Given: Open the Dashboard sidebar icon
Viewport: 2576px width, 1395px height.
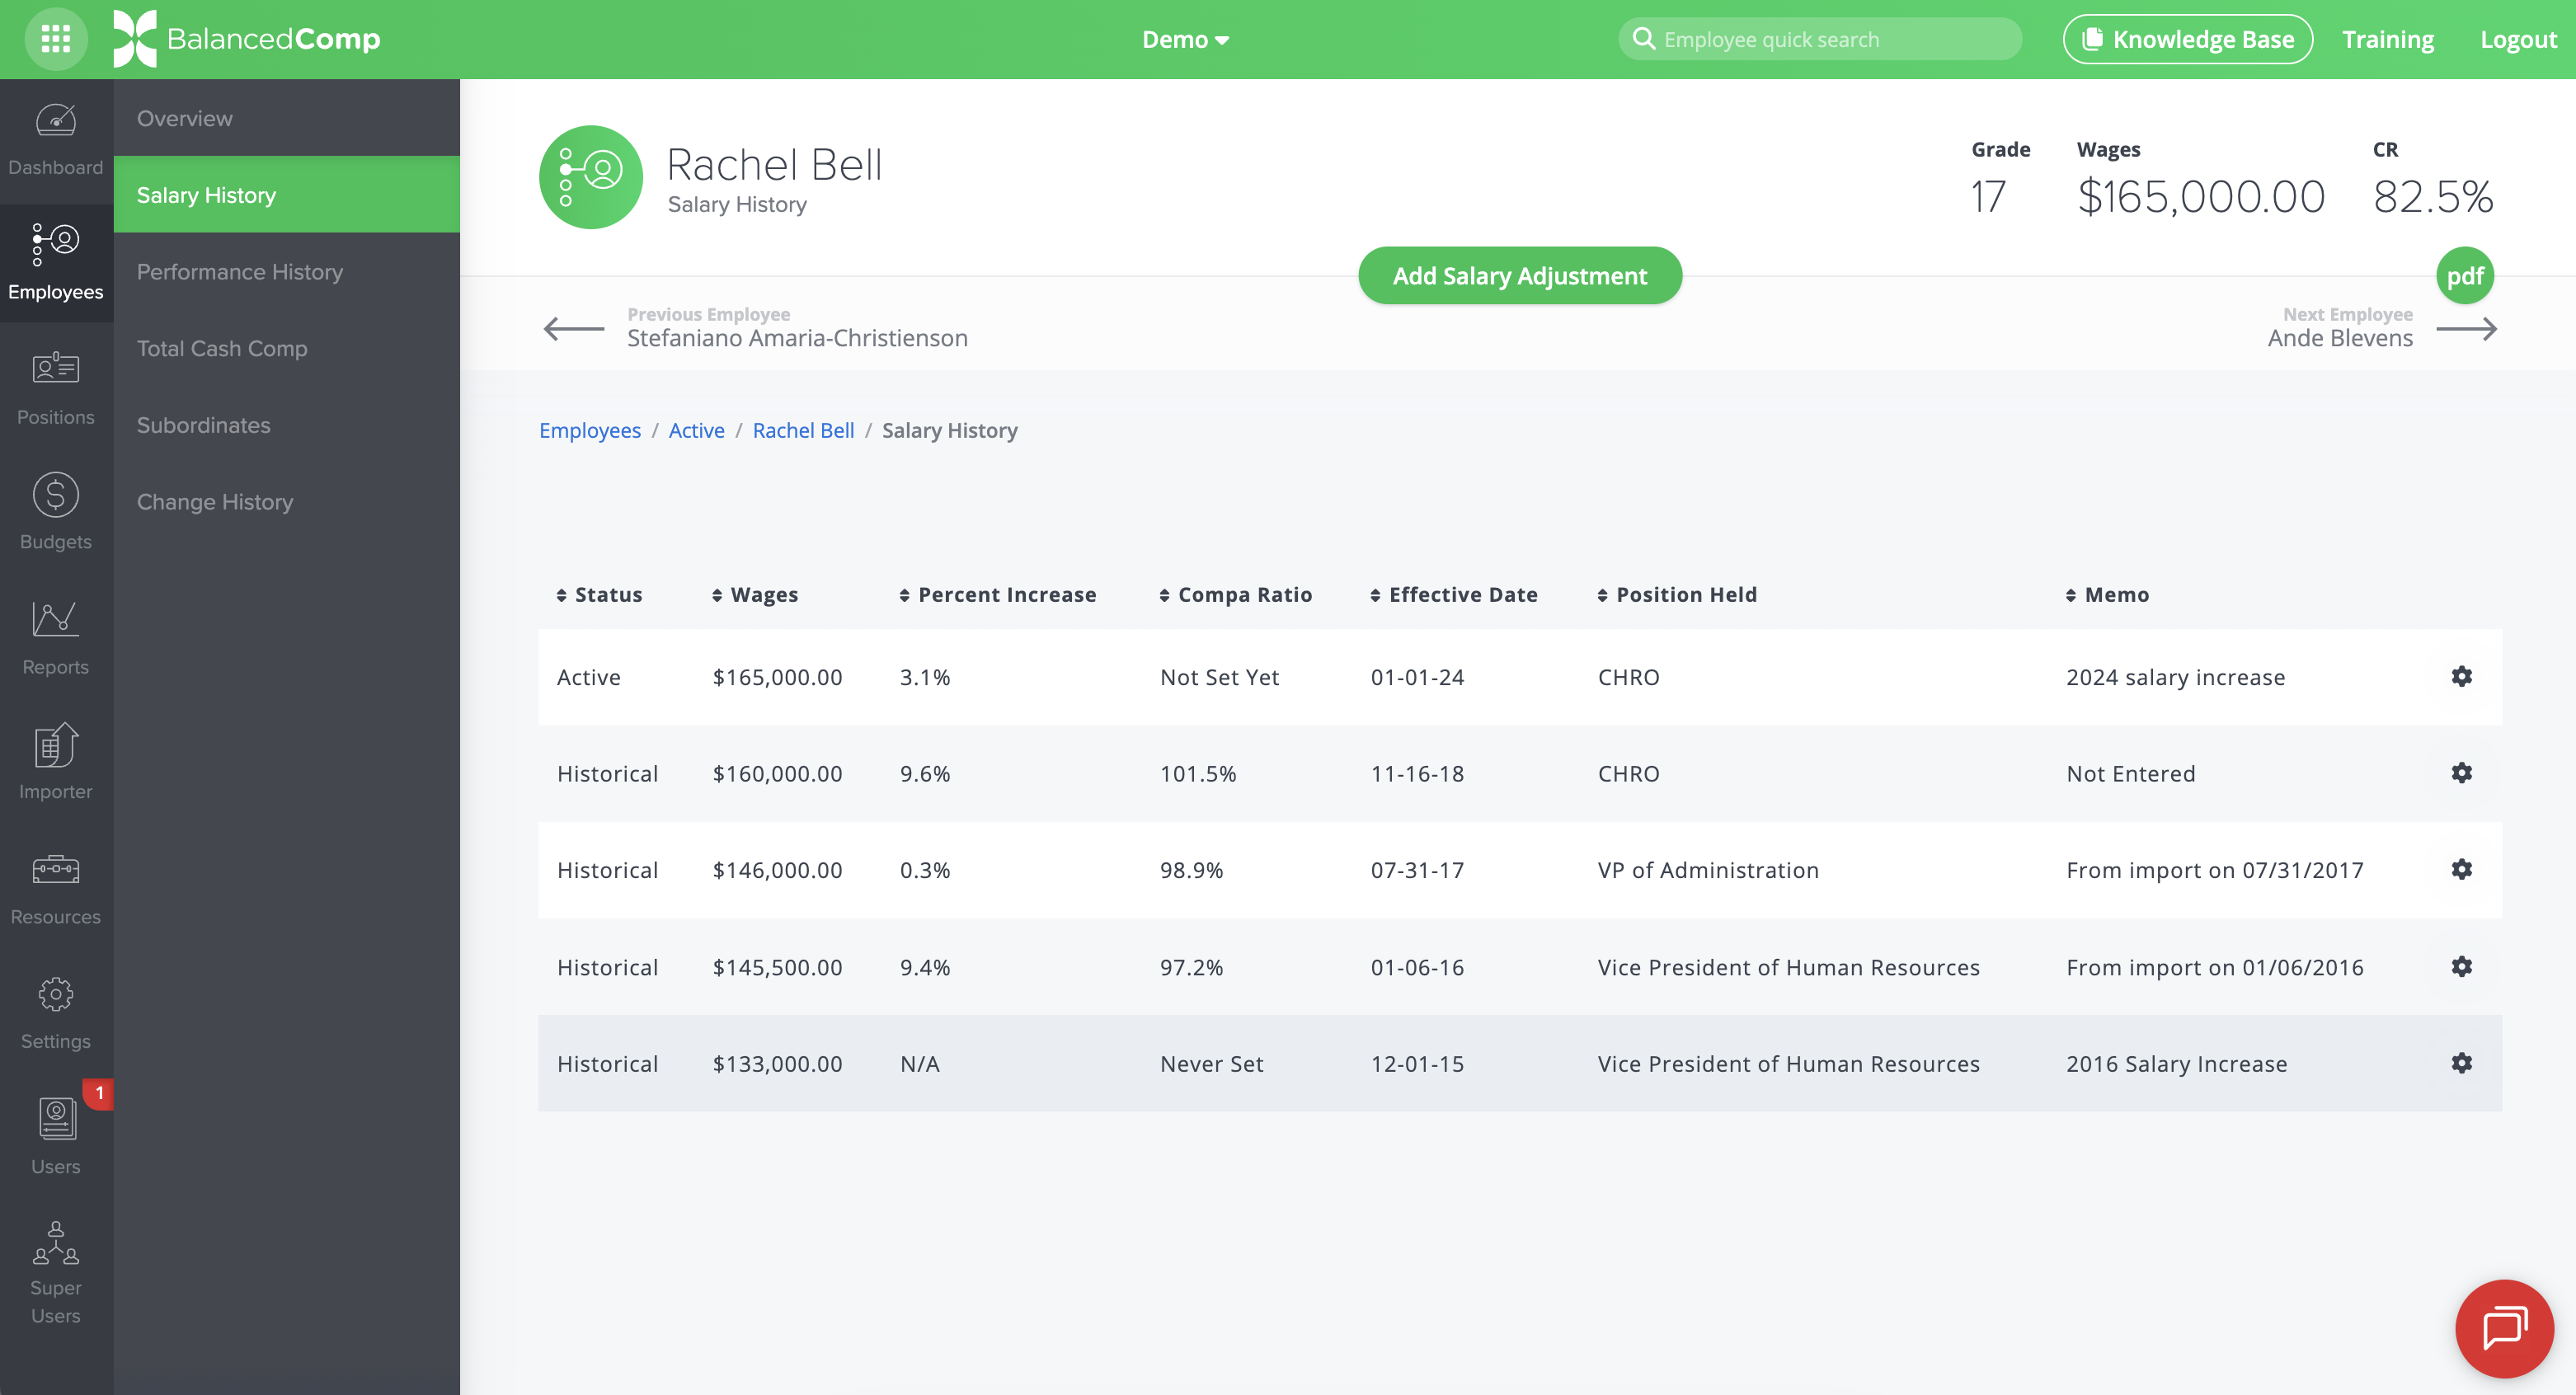Looking at the screenshot, I should (56, 139).
